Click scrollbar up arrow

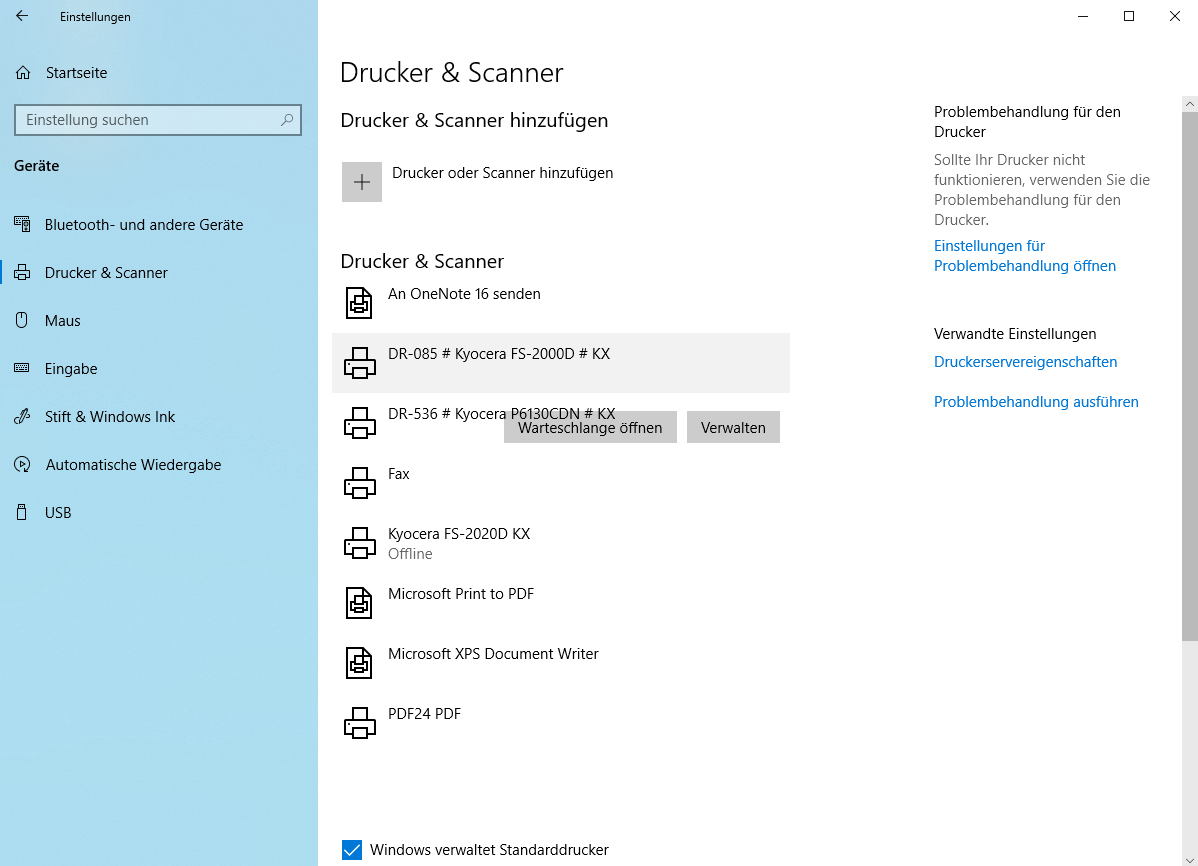click(1190, 104)
